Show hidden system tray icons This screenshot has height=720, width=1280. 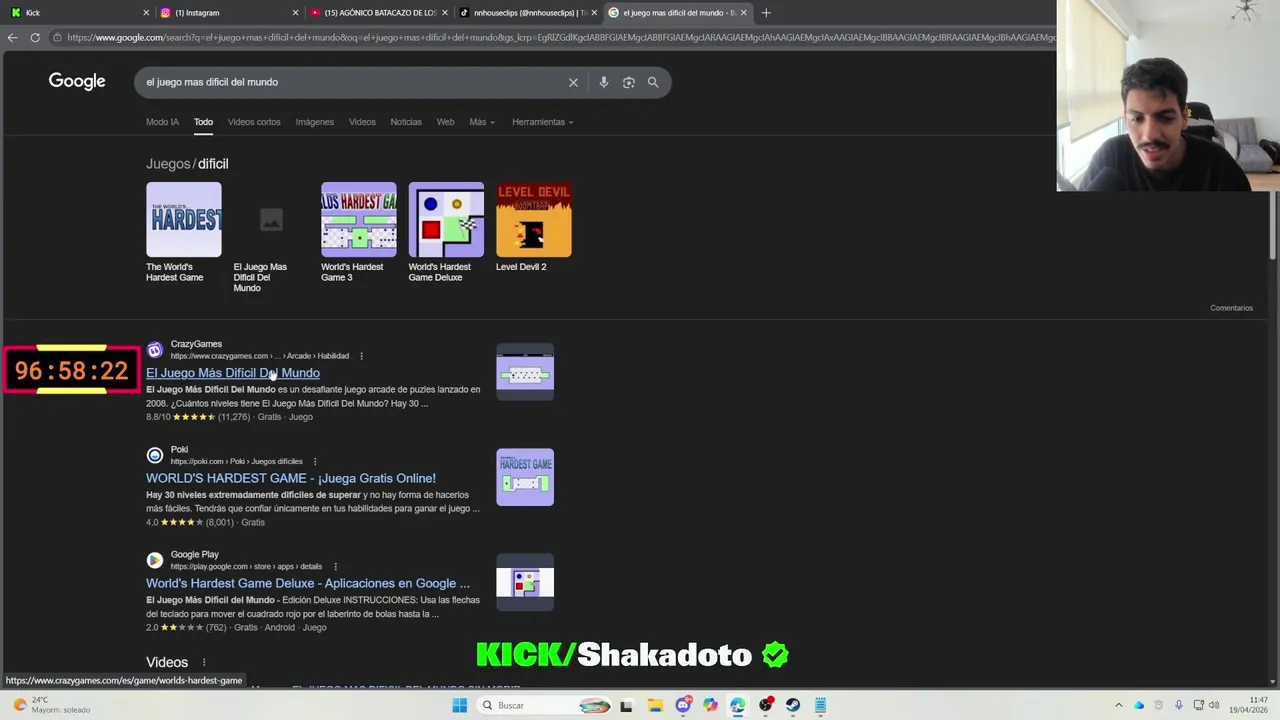tap(1118, 705)
